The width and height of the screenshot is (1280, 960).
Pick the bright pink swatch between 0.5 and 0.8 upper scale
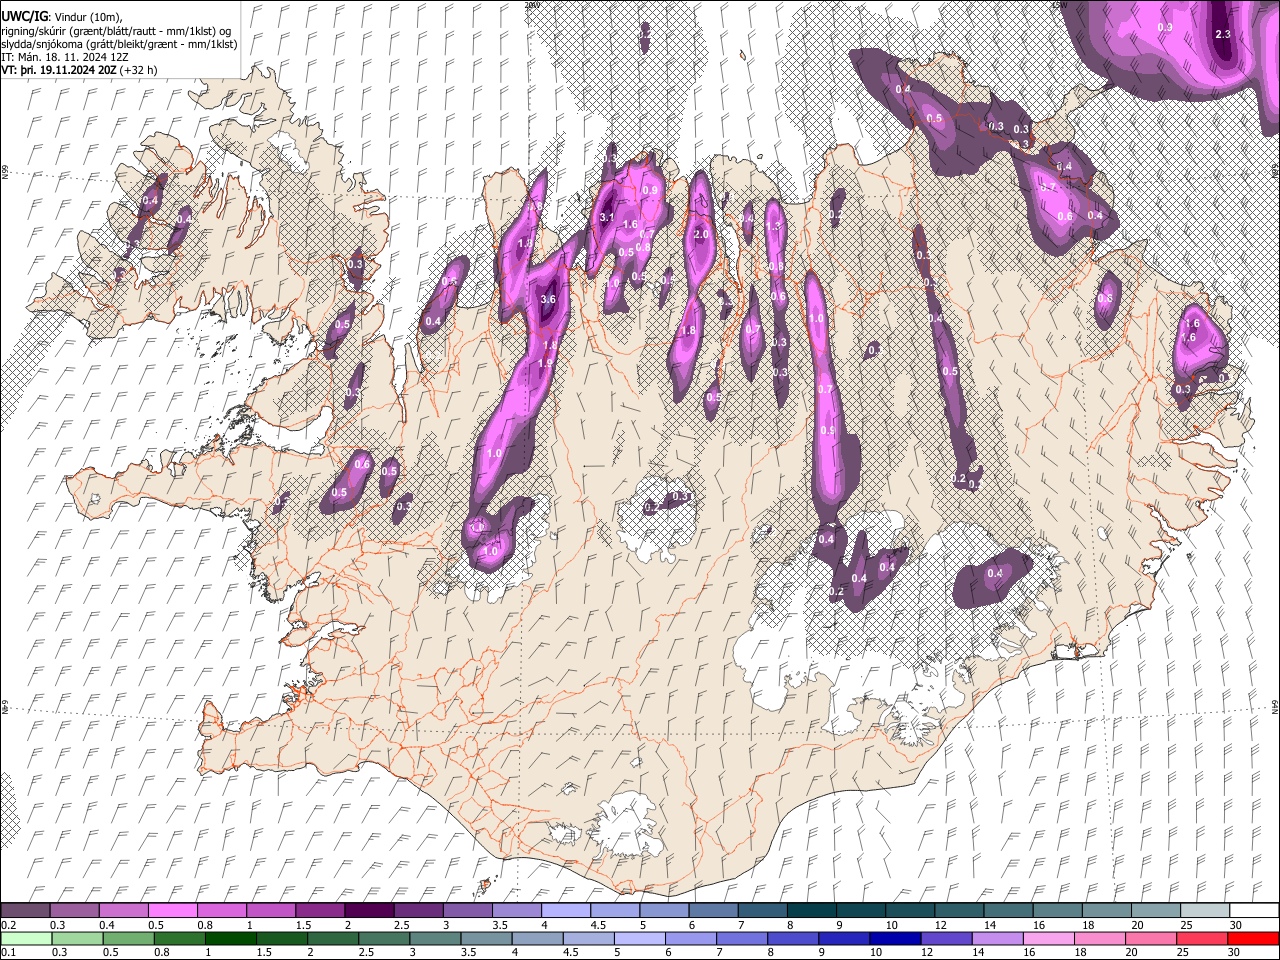(x=173, y=910)
